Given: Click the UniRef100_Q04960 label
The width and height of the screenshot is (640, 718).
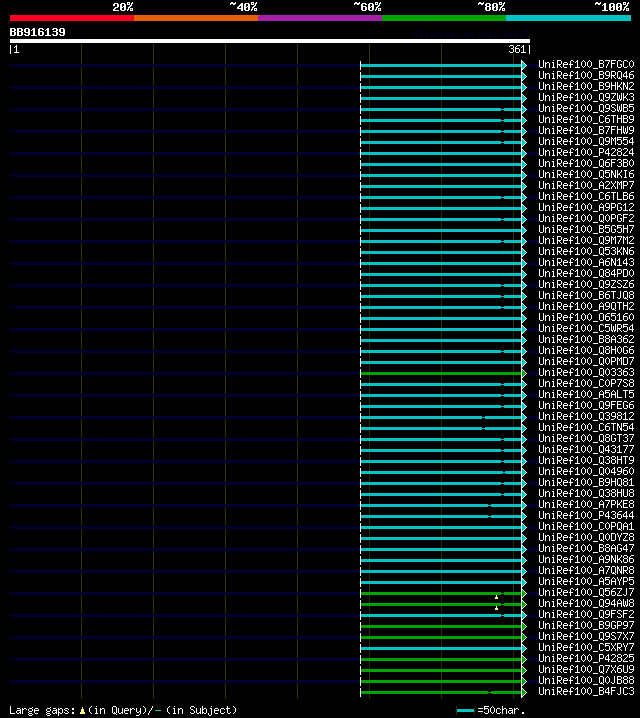Looking at the screenshot, I should (586, 471).
